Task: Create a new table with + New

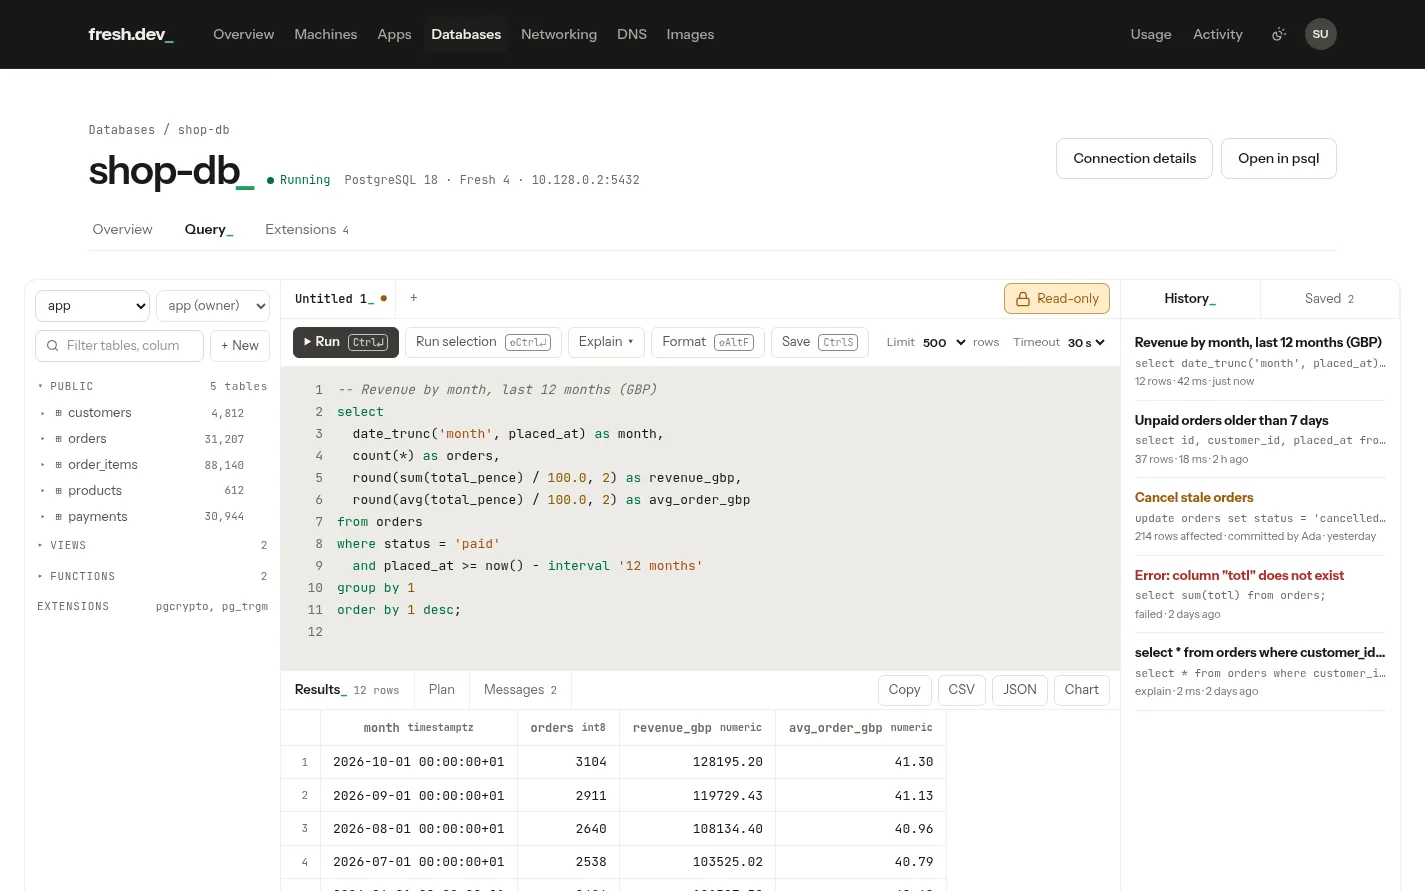Action: point(240,346)
